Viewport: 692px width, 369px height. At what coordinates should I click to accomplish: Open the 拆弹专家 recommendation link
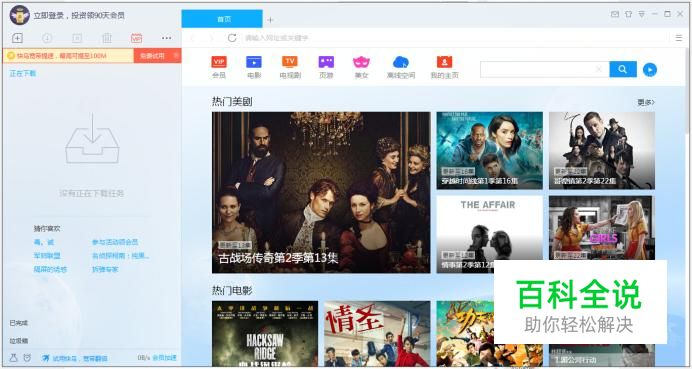[x=105, y=269]
